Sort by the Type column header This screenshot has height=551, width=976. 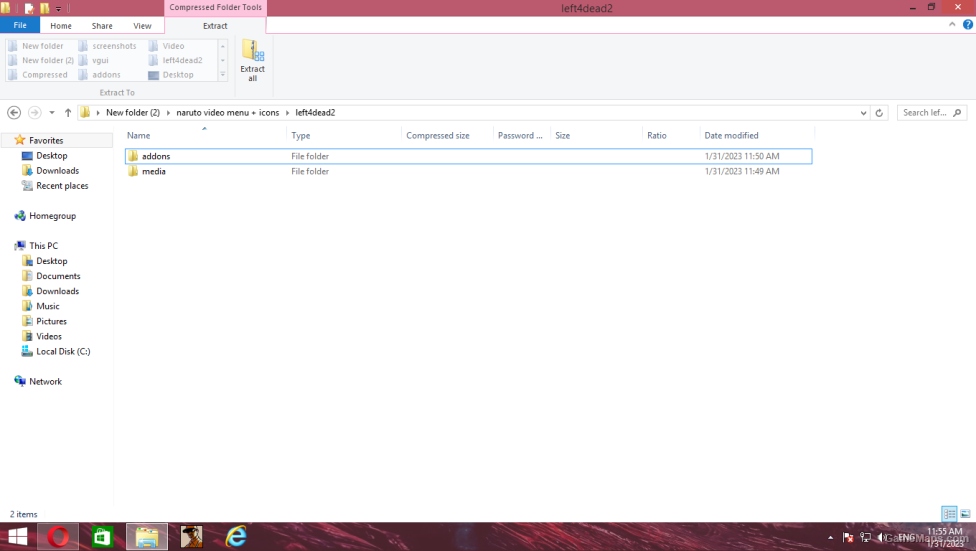point(301,136)
